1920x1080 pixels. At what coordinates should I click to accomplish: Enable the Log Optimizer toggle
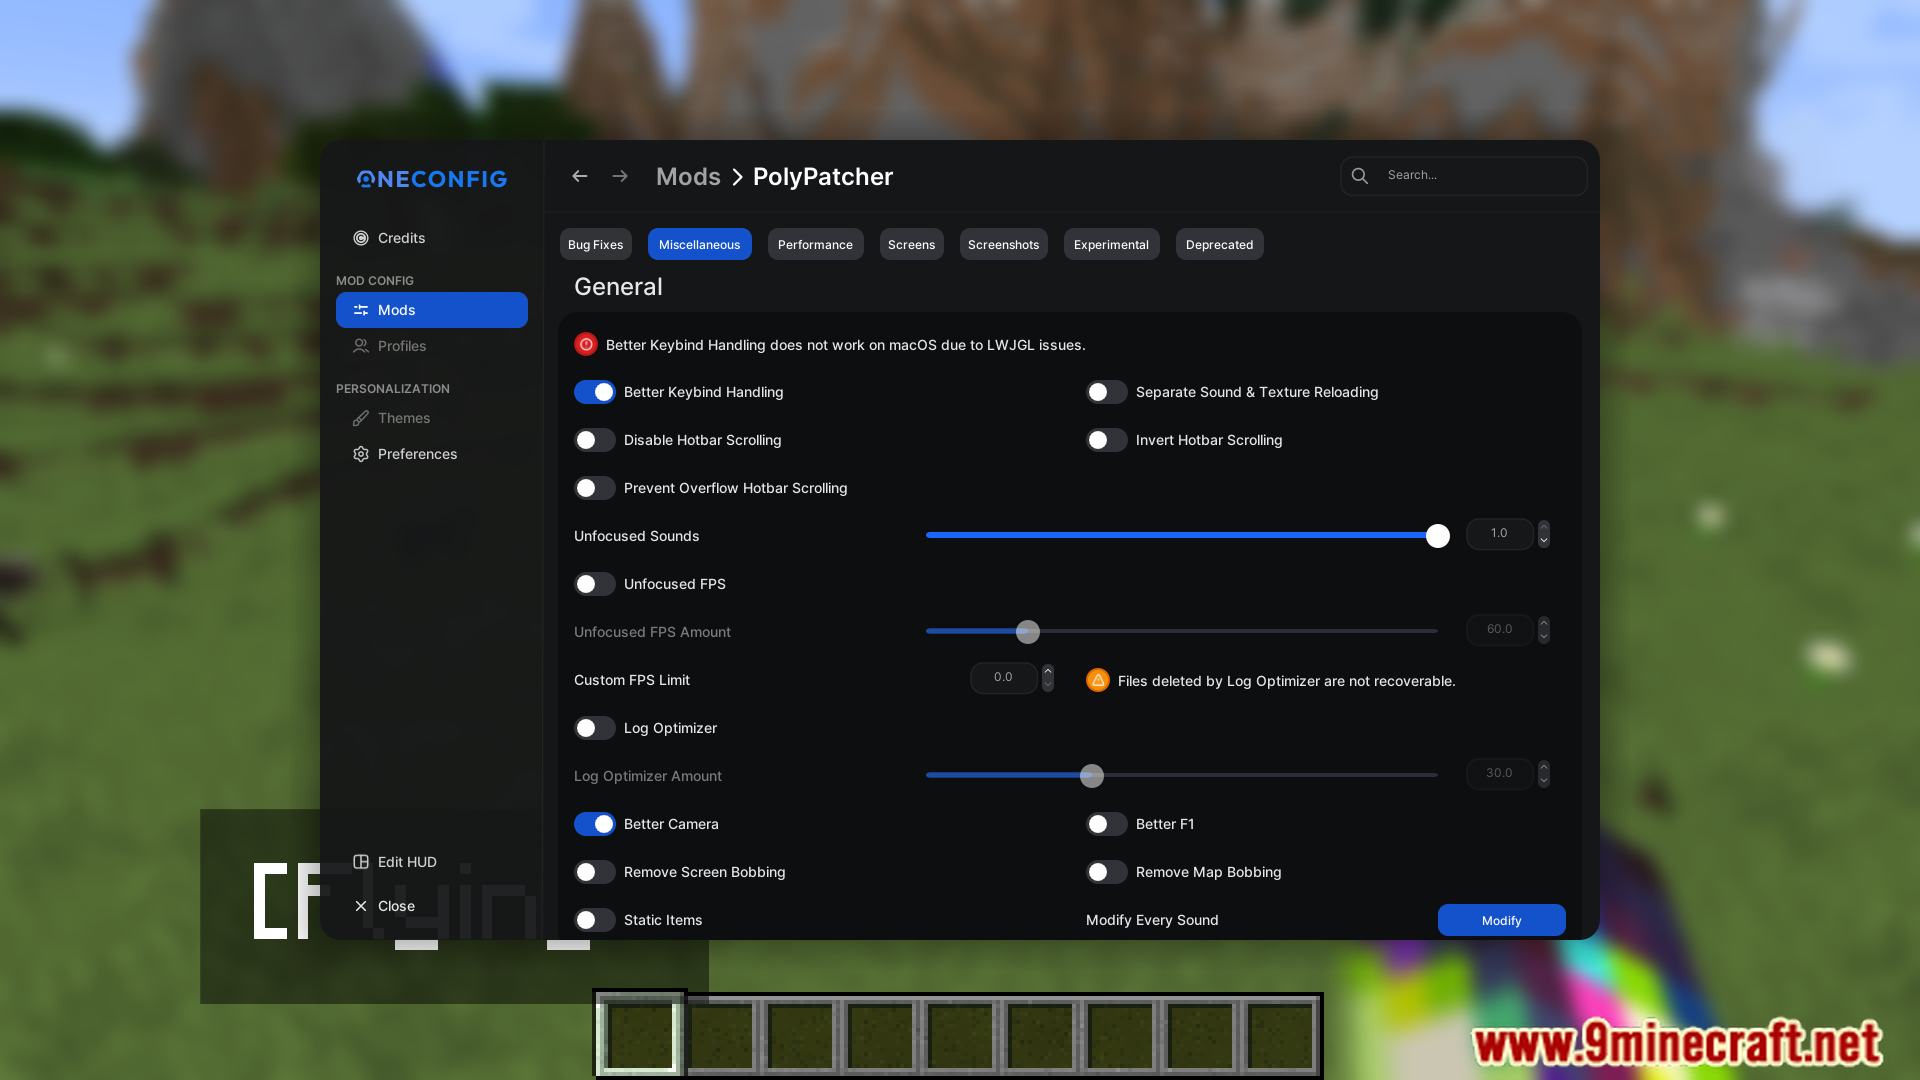point(595,728)
